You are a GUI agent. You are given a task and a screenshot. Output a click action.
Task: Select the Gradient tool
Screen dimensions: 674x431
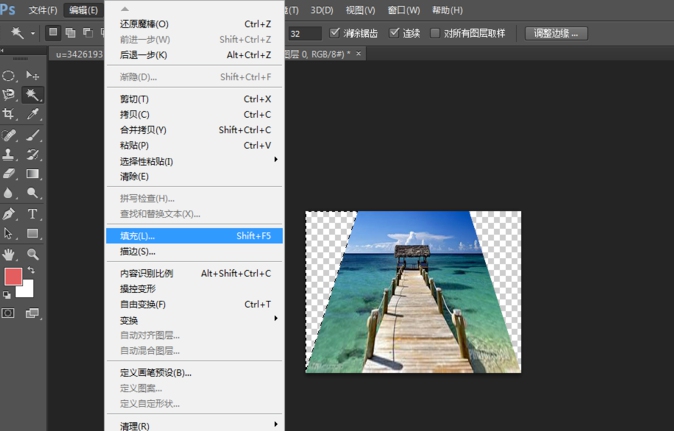[x=33, y=174]
